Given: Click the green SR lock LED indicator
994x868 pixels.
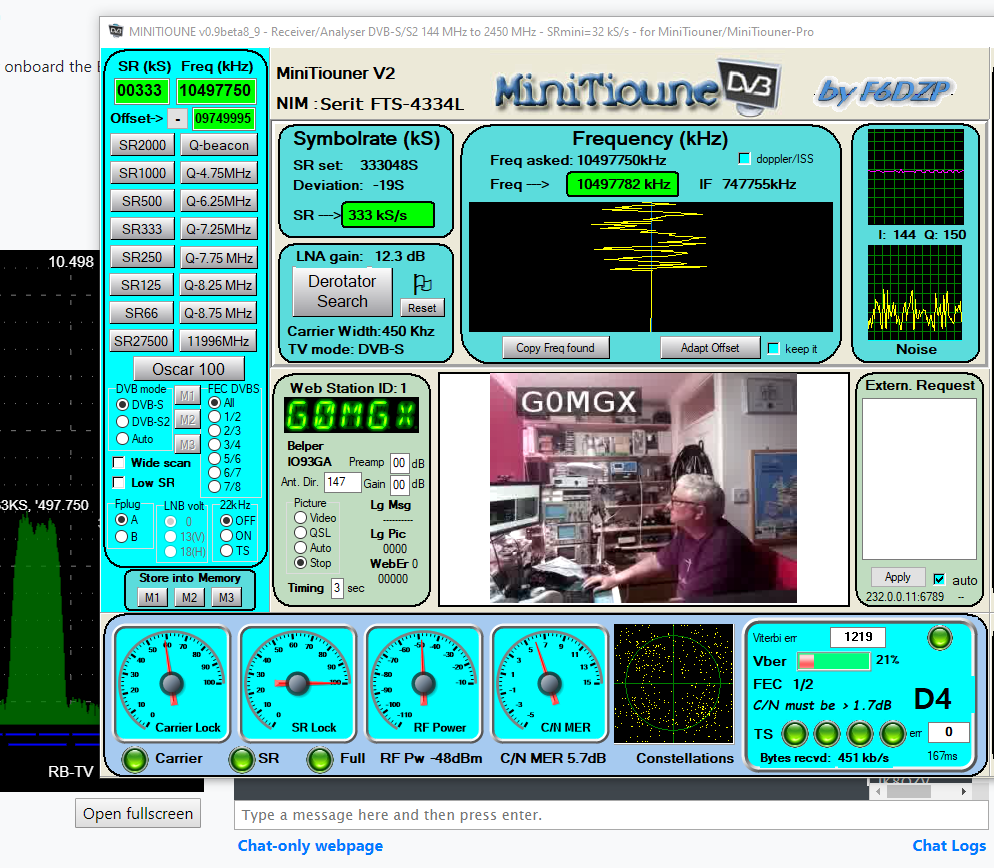Looking at the screenshot, I should (242, 759).
